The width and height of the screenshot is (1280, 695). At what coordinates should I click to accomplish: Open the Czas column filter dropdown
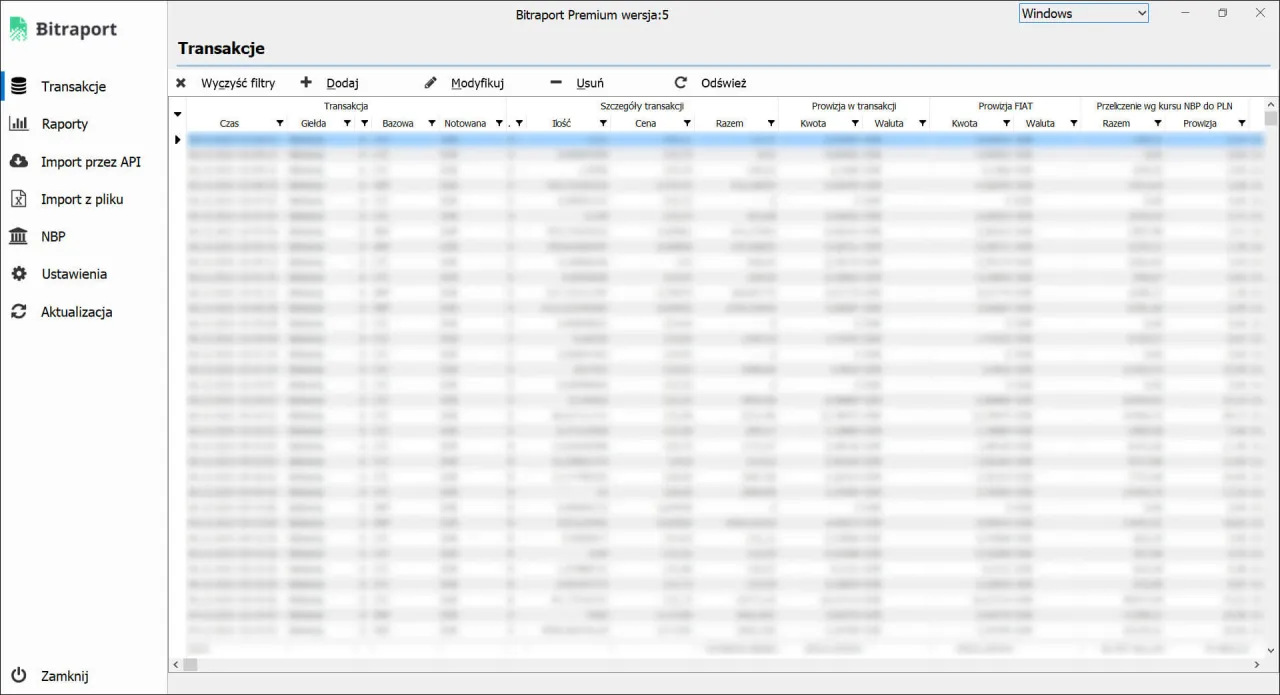pos(280,124)
